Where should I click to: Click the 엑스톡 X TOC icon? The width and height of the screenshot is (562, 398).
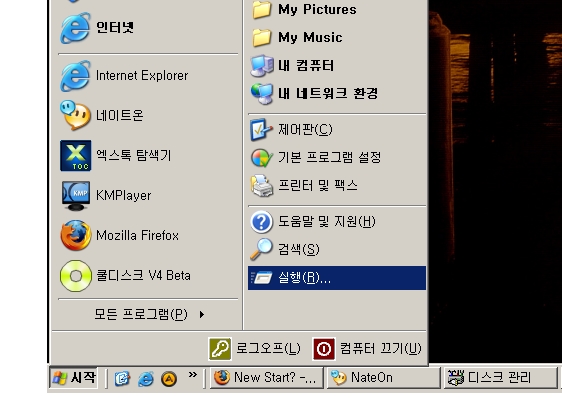[x=76, y=156]
